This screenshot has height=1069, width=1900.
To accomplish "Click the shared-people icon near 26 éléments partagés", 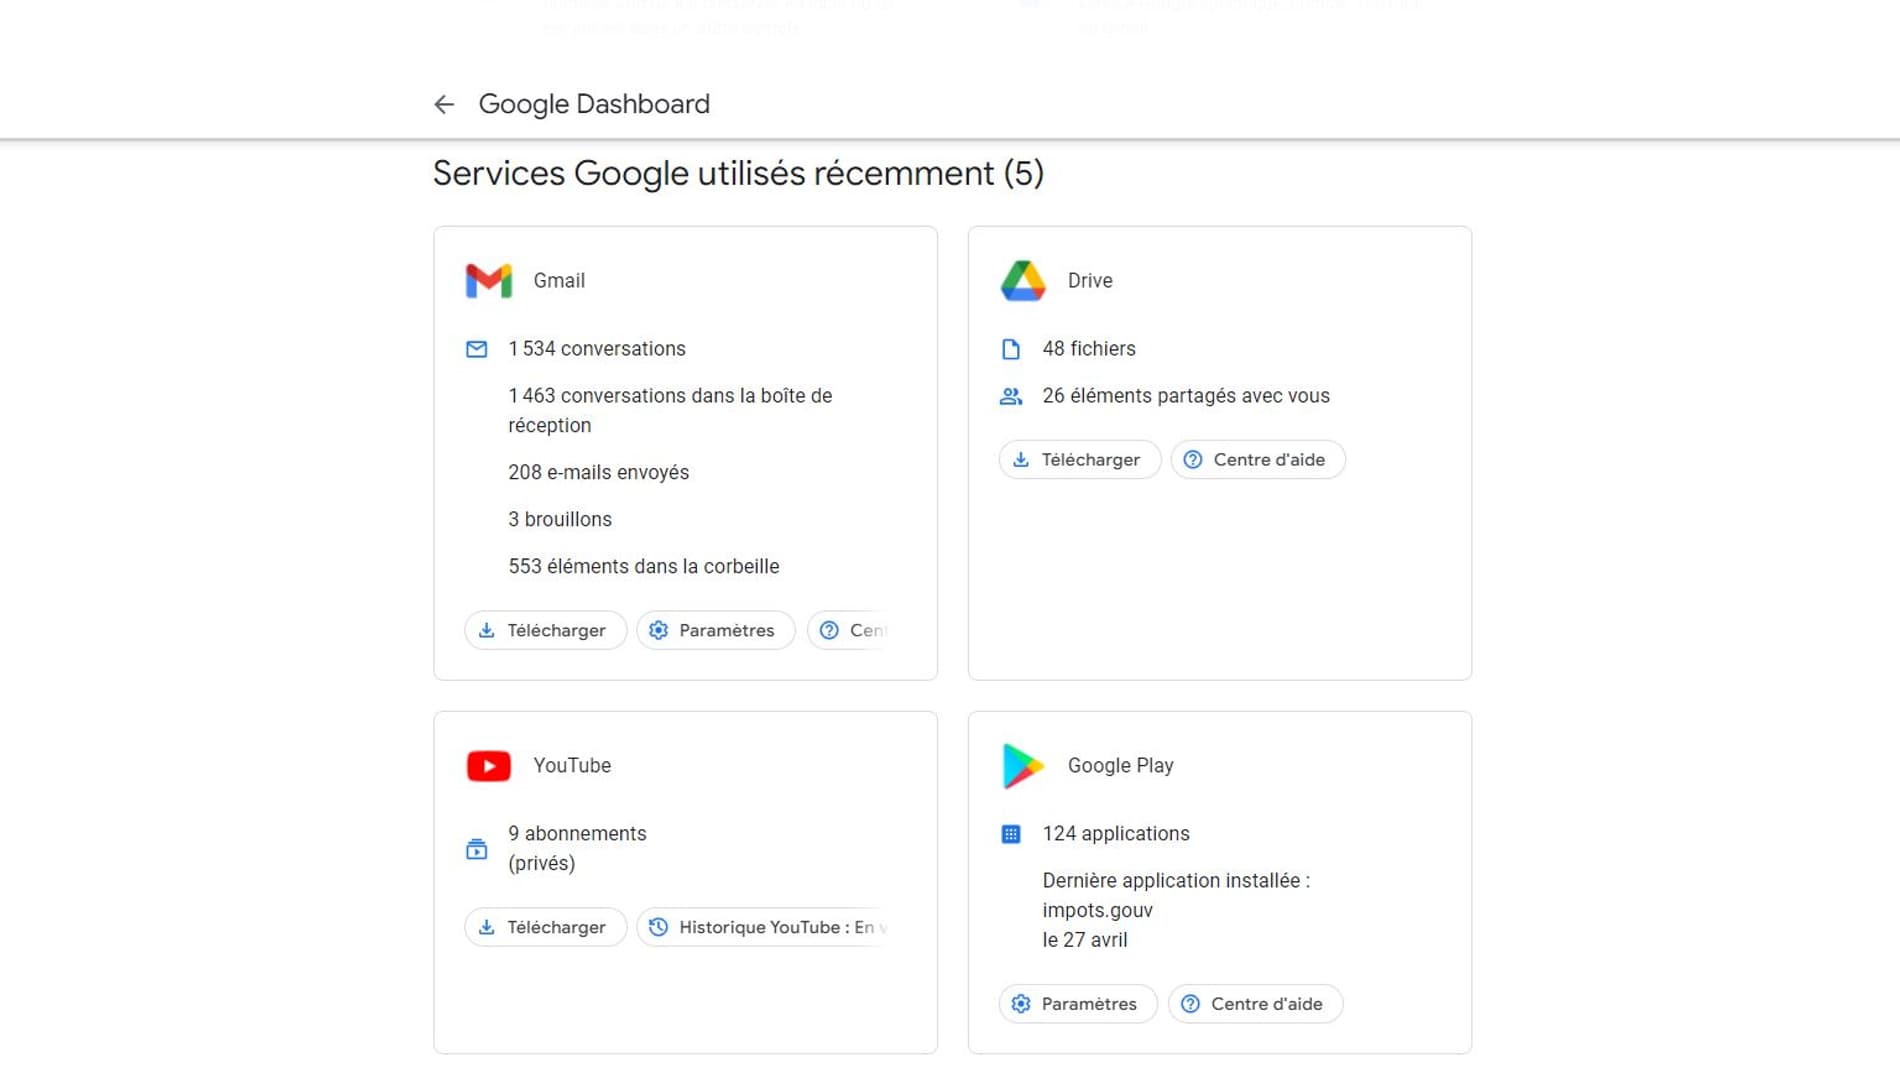I will pos(1011,396).
